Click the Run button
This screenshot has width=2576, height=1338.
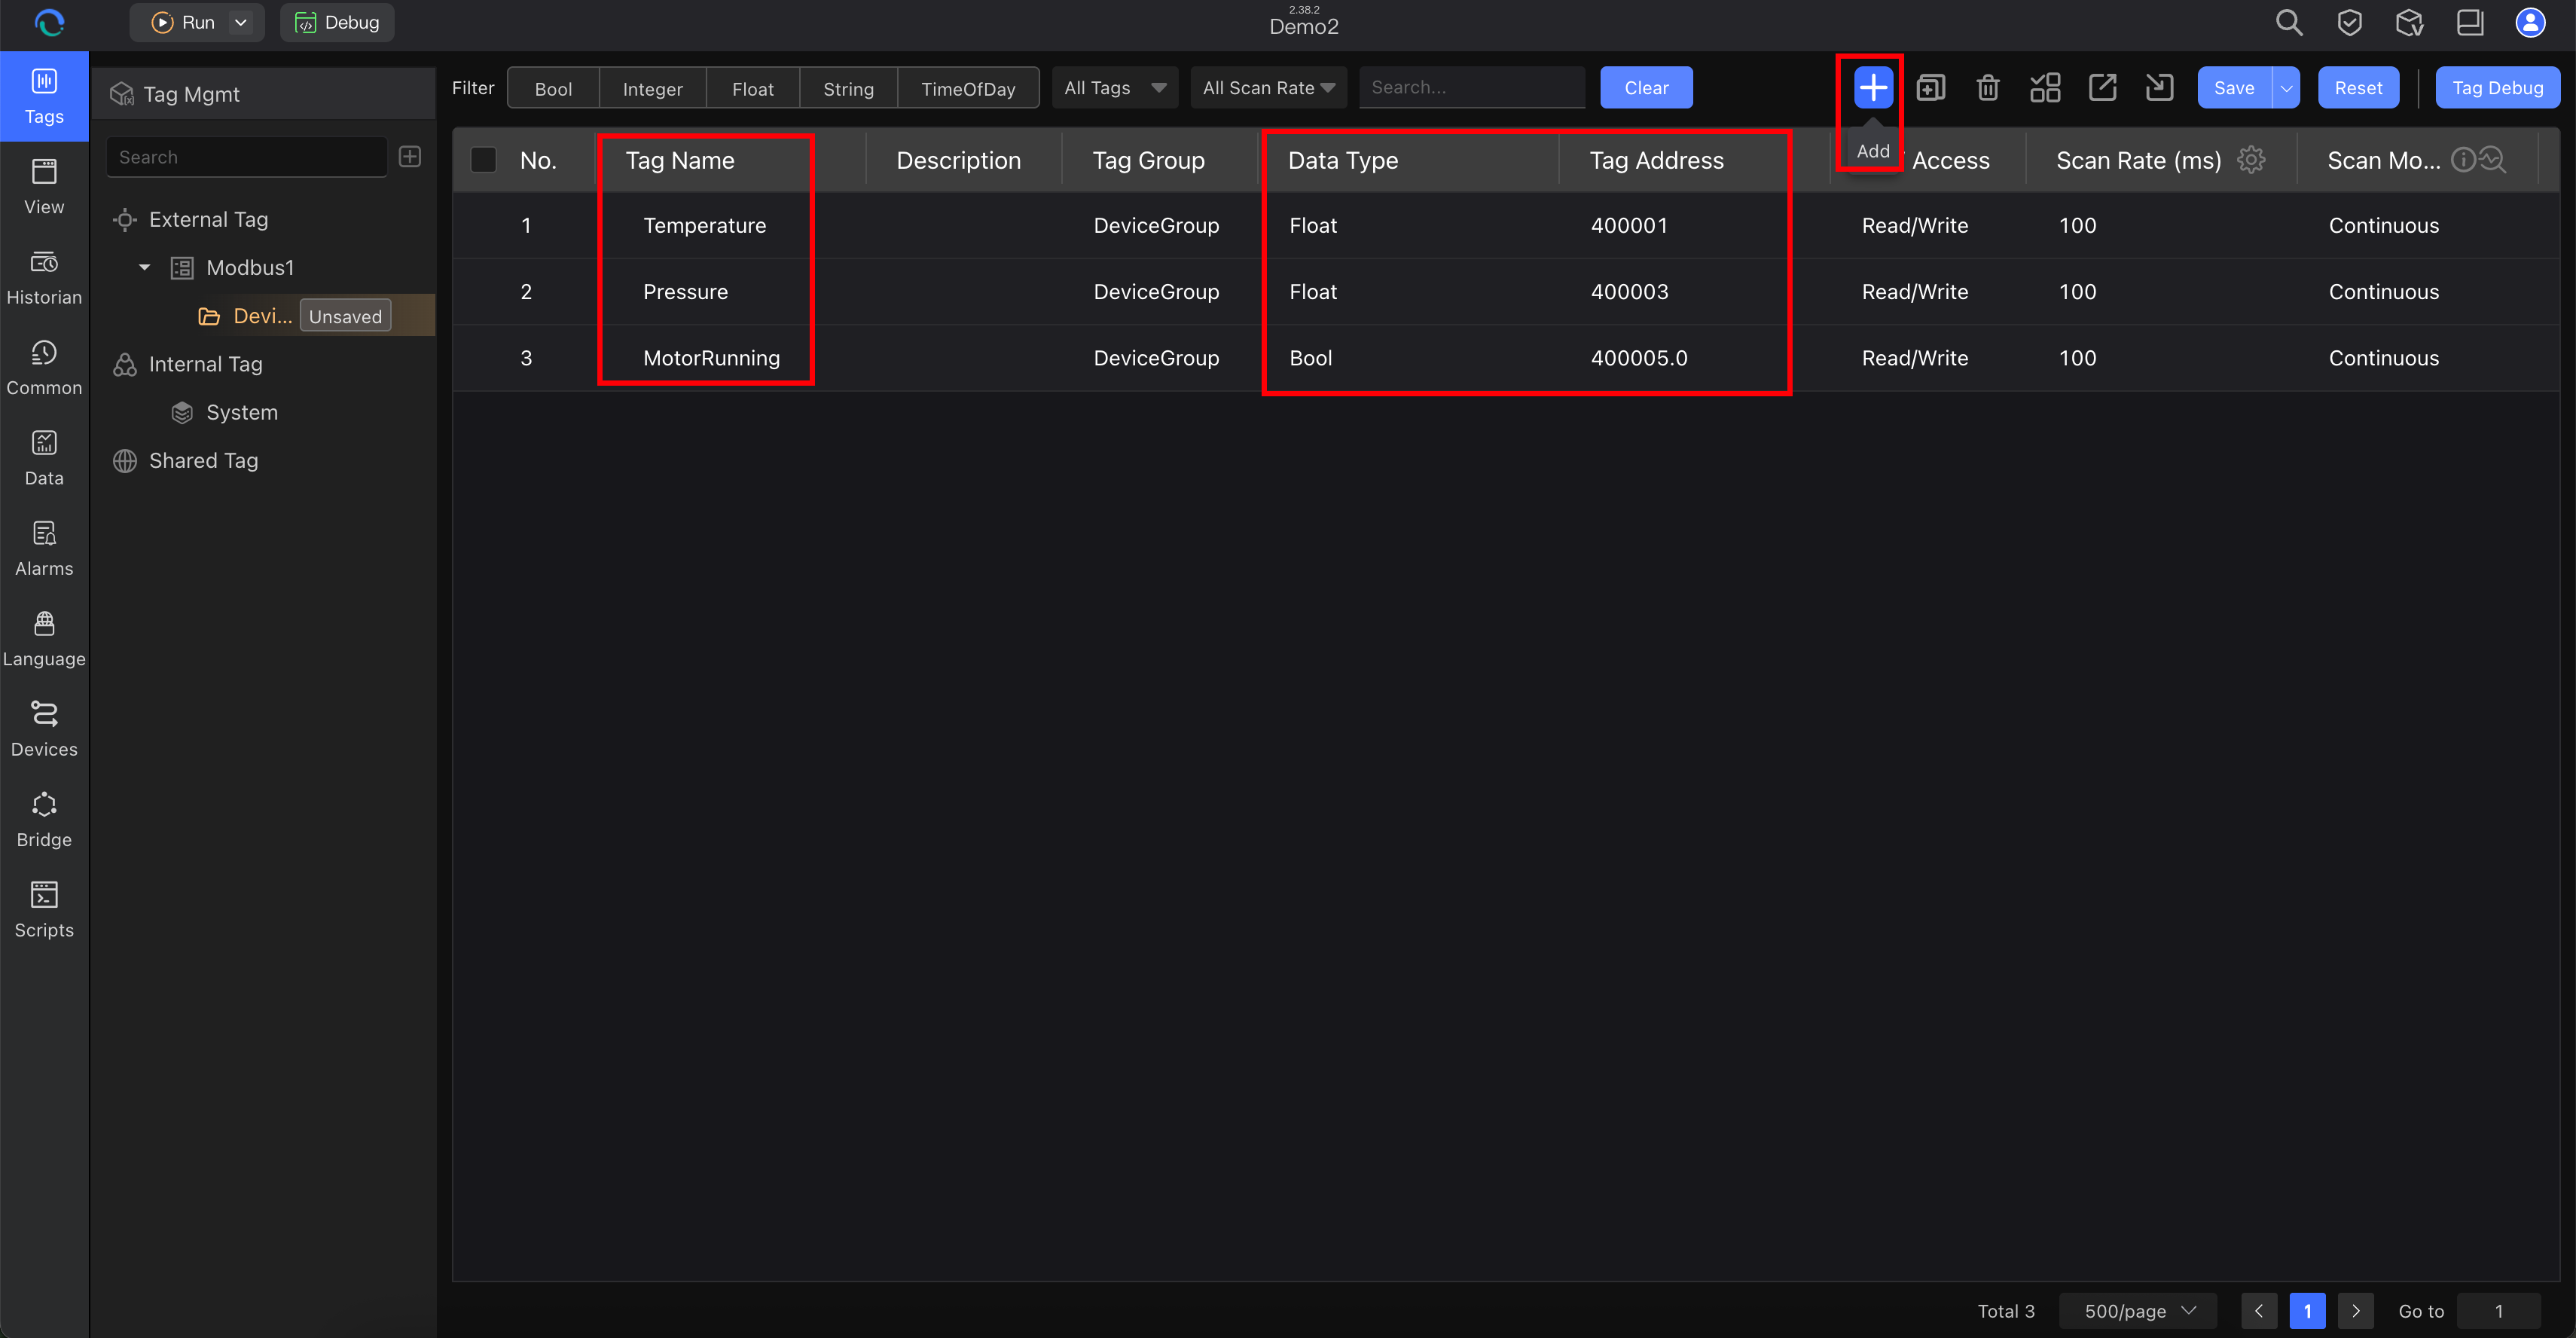click(x=184, y=23)
